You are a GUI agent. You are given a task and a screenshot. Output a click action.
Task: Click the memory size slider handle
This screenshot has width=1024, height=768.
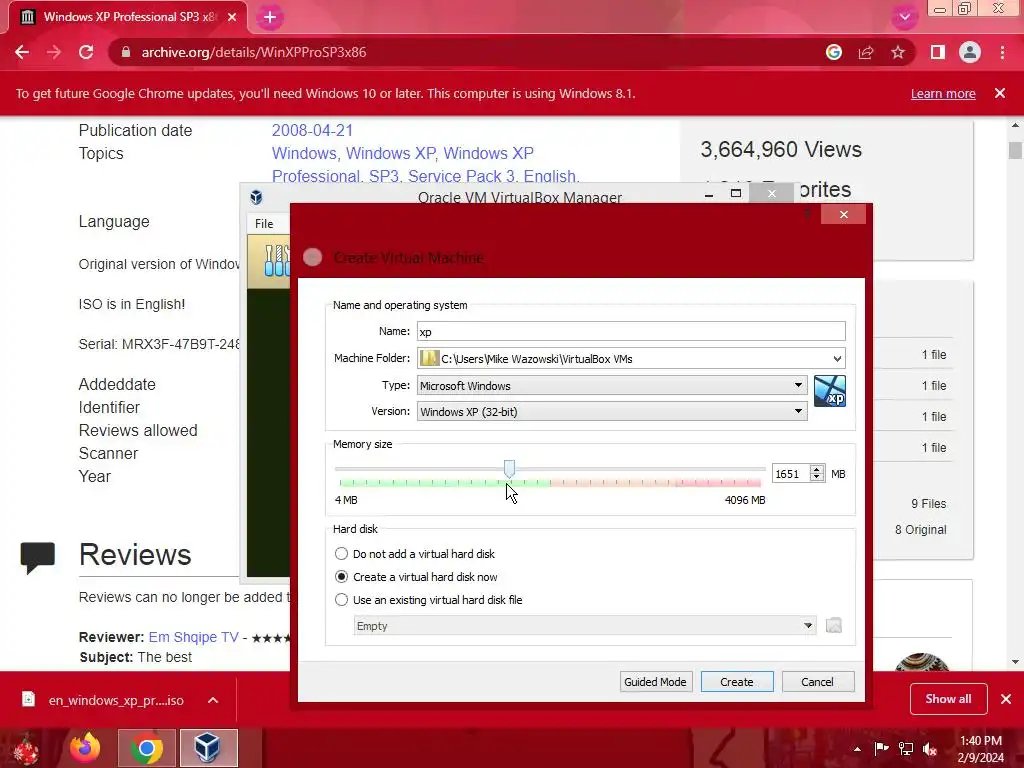click(509, 468)
